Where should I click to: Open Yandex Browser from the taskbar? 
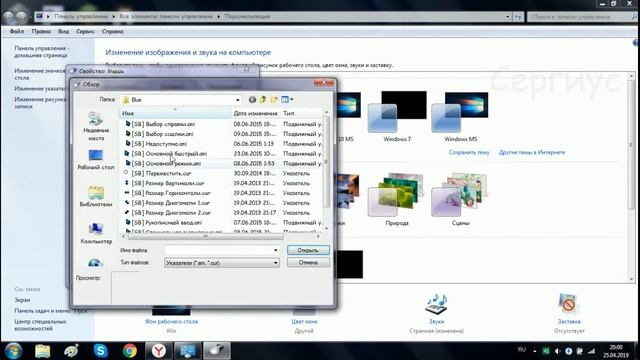(159, 351)
